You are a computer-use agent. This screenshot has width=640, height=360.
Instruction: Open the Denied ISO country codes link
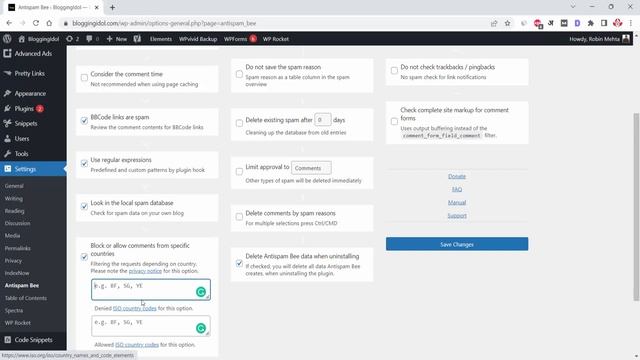(x=134, y=308)
